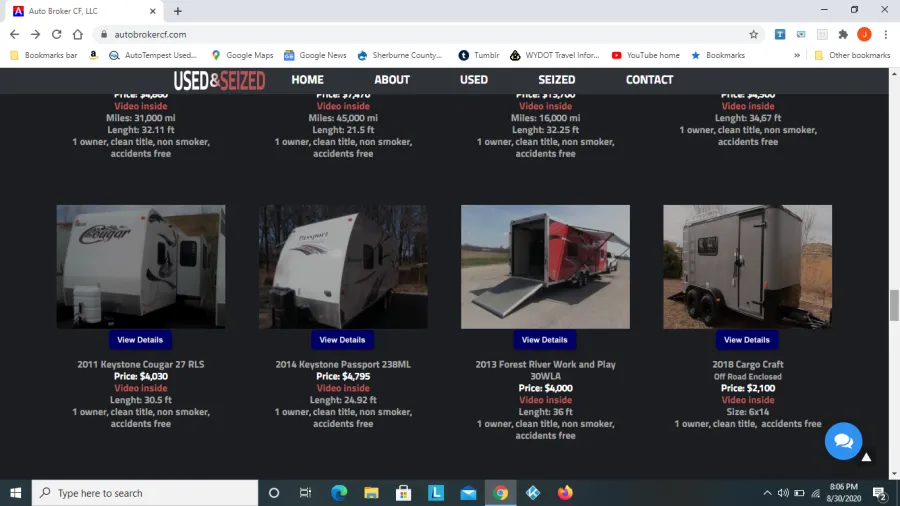Open the browser home page icon
The height and width of the screenshot is (506, 900).
(x=77, y=34)
